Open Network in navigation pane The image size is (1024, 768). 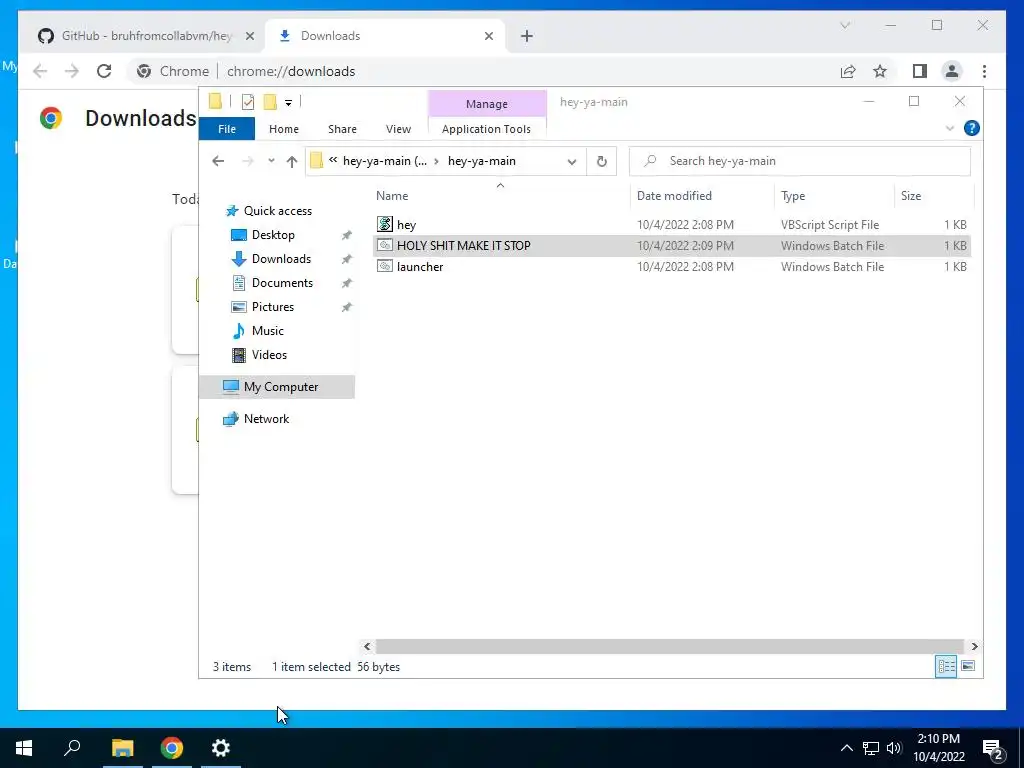coord(266,419)
